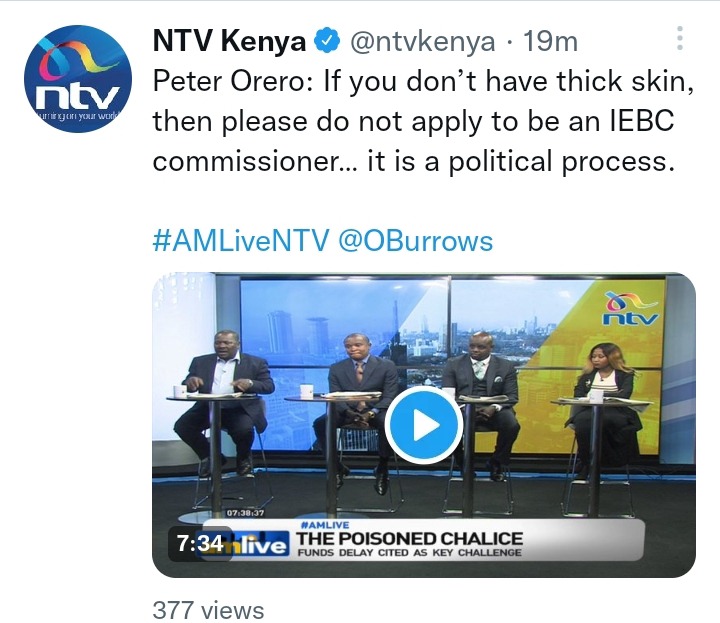Open the video thumbnail of the panel
Image resolution: width=720 pixels, height=623 pixels.
(424, 425)
